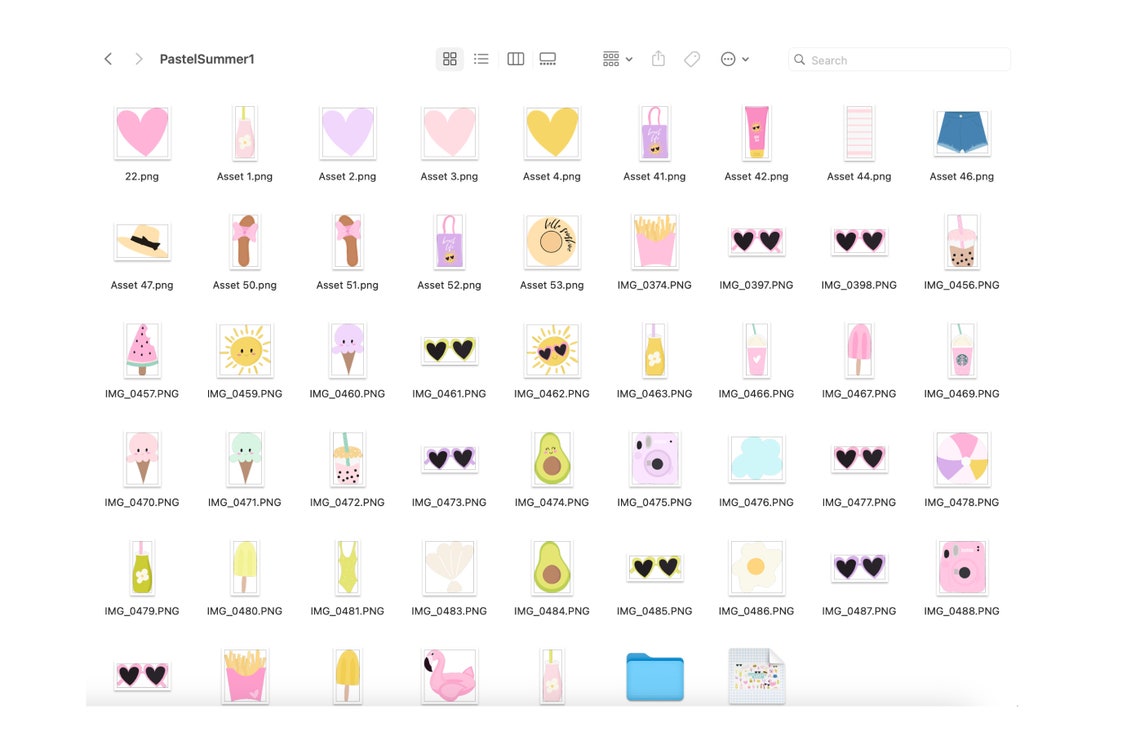Select the flamingo float thumbnail
Screen dimensions: 1140x745
point(449,676)
